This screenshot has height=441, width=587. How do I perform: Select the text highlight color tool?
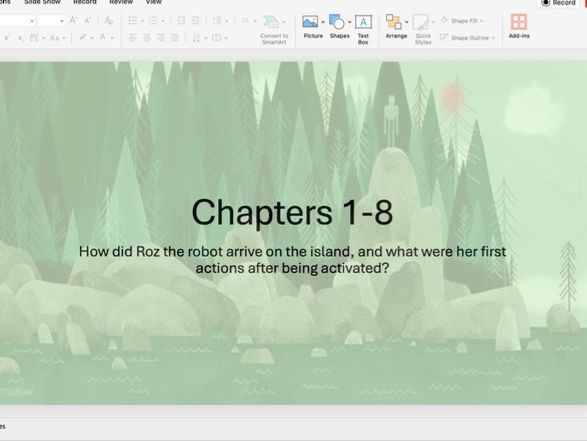[x=83, y=37]
